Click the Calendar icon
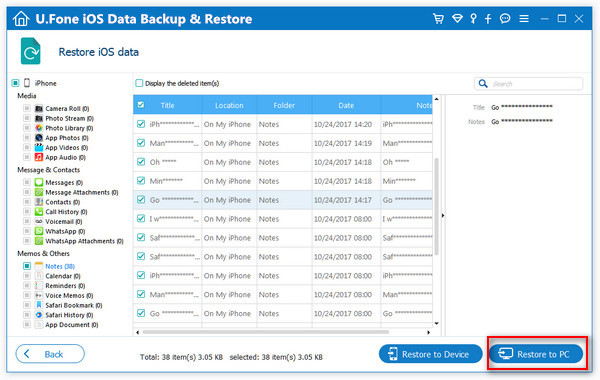Viewport: 600px width, 380px height. pos(39,276)
